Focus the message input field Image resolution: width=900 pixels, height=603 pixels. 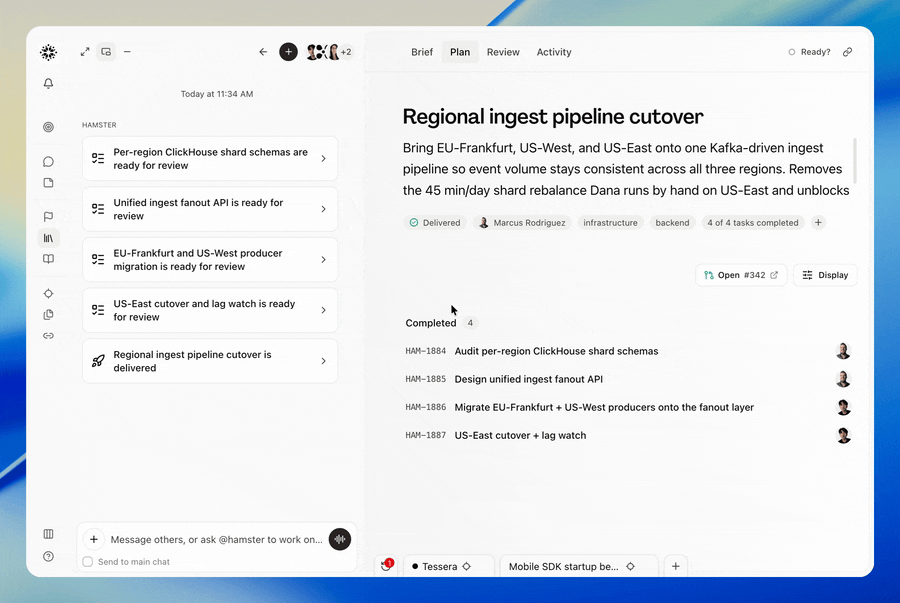(x=216, y=539)
